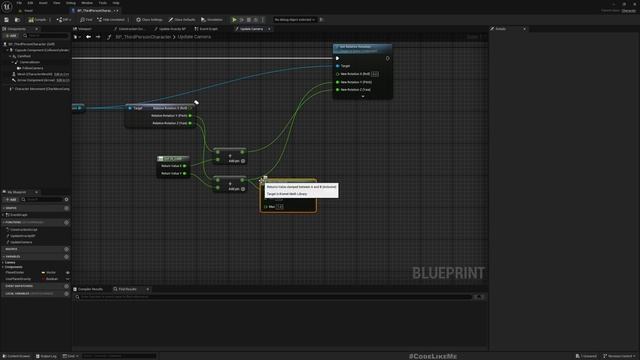Open Class Settings

pos(149,20)
